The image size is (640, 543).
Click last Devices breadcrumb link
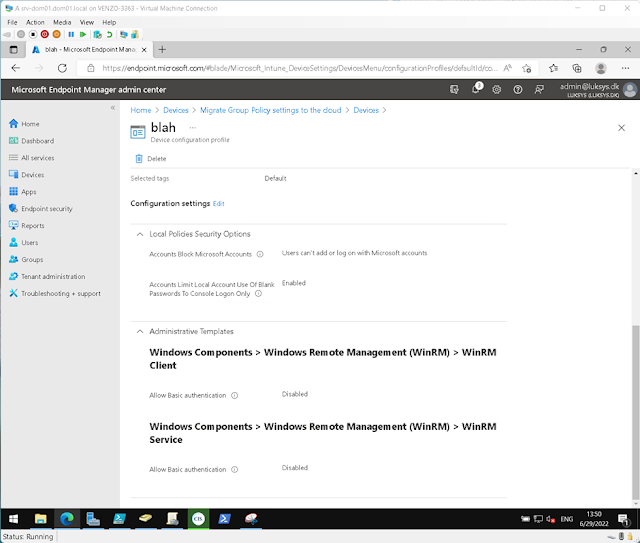click(x=366, y=110)
